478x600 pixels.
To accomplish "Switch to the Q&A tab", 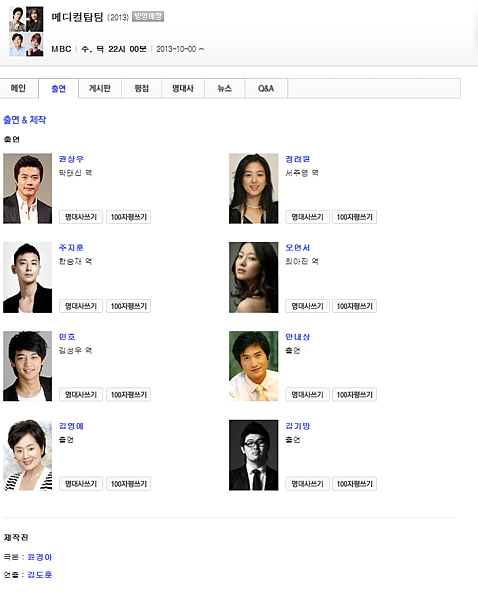I will tap(266, 88).
